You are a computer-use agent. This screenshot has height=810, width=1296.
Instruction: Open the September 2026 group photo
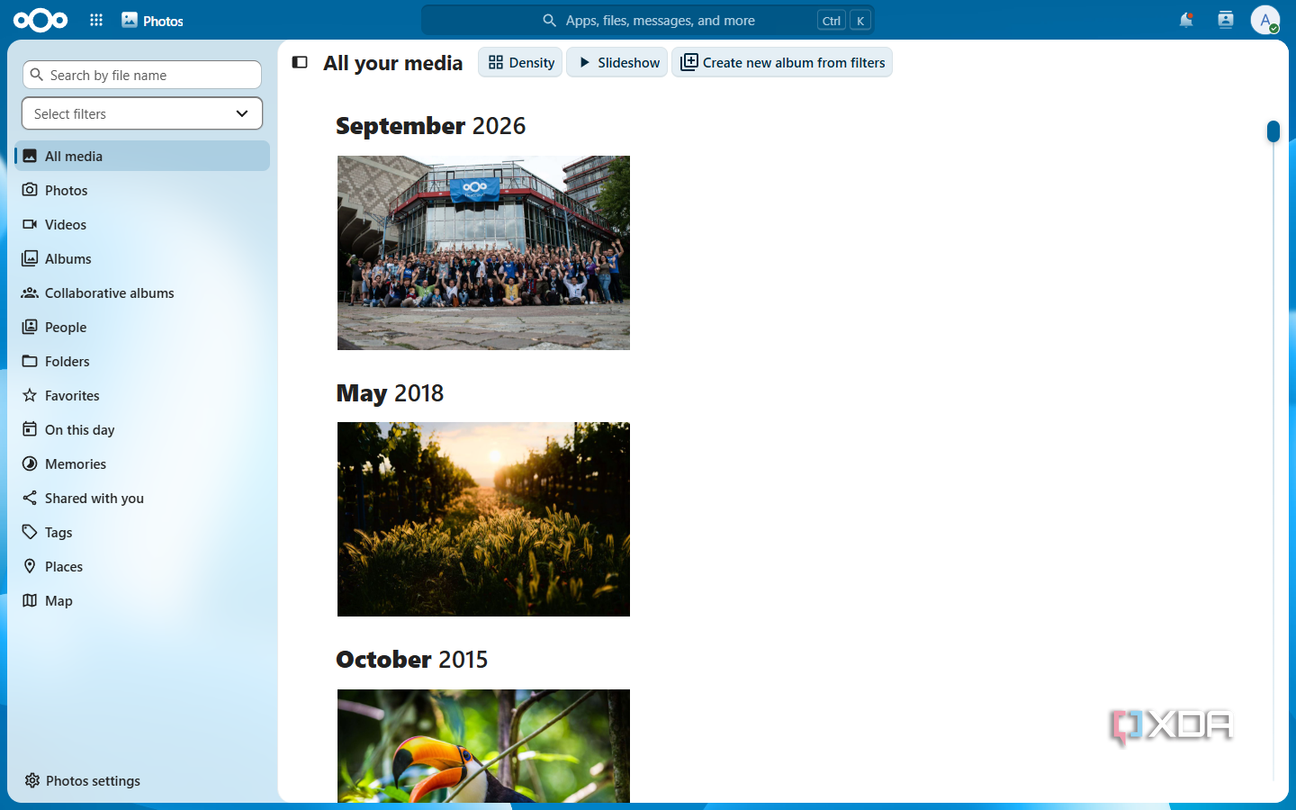(x=484, y=253)
